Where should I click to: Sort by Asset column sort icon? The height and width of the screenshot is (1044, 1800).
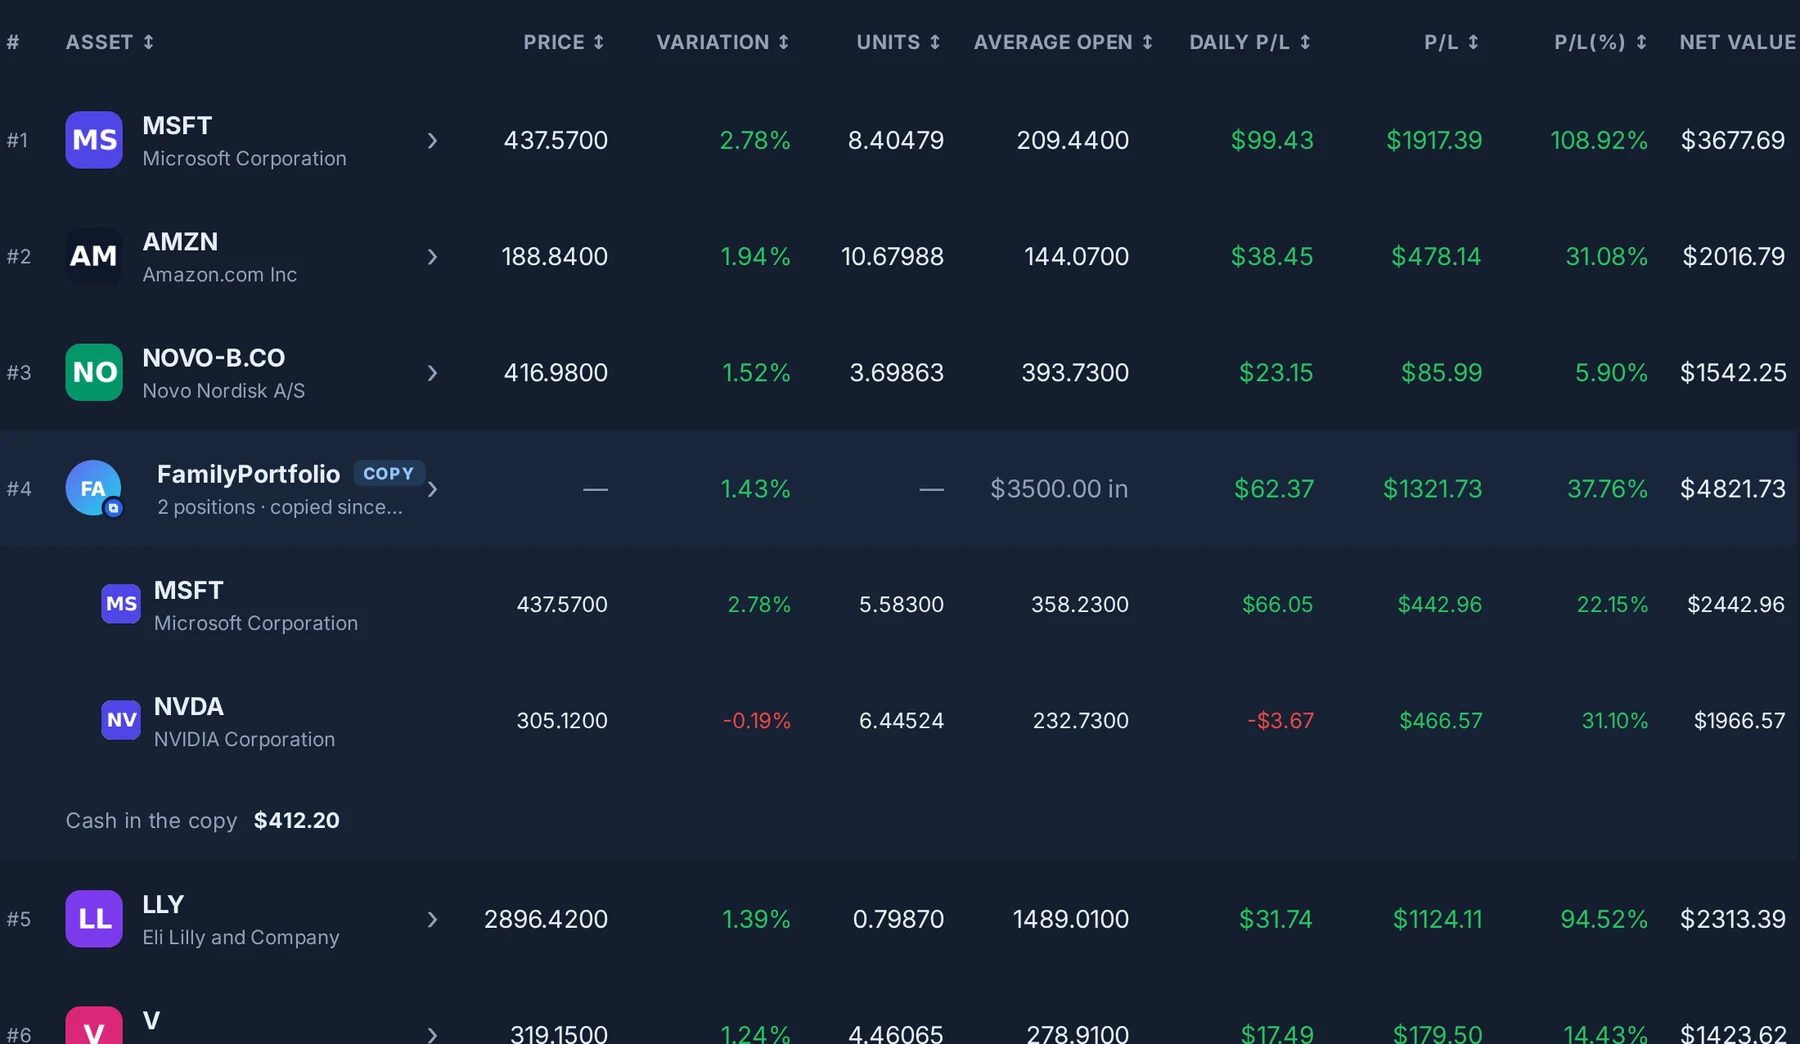[x=149, y=42]
